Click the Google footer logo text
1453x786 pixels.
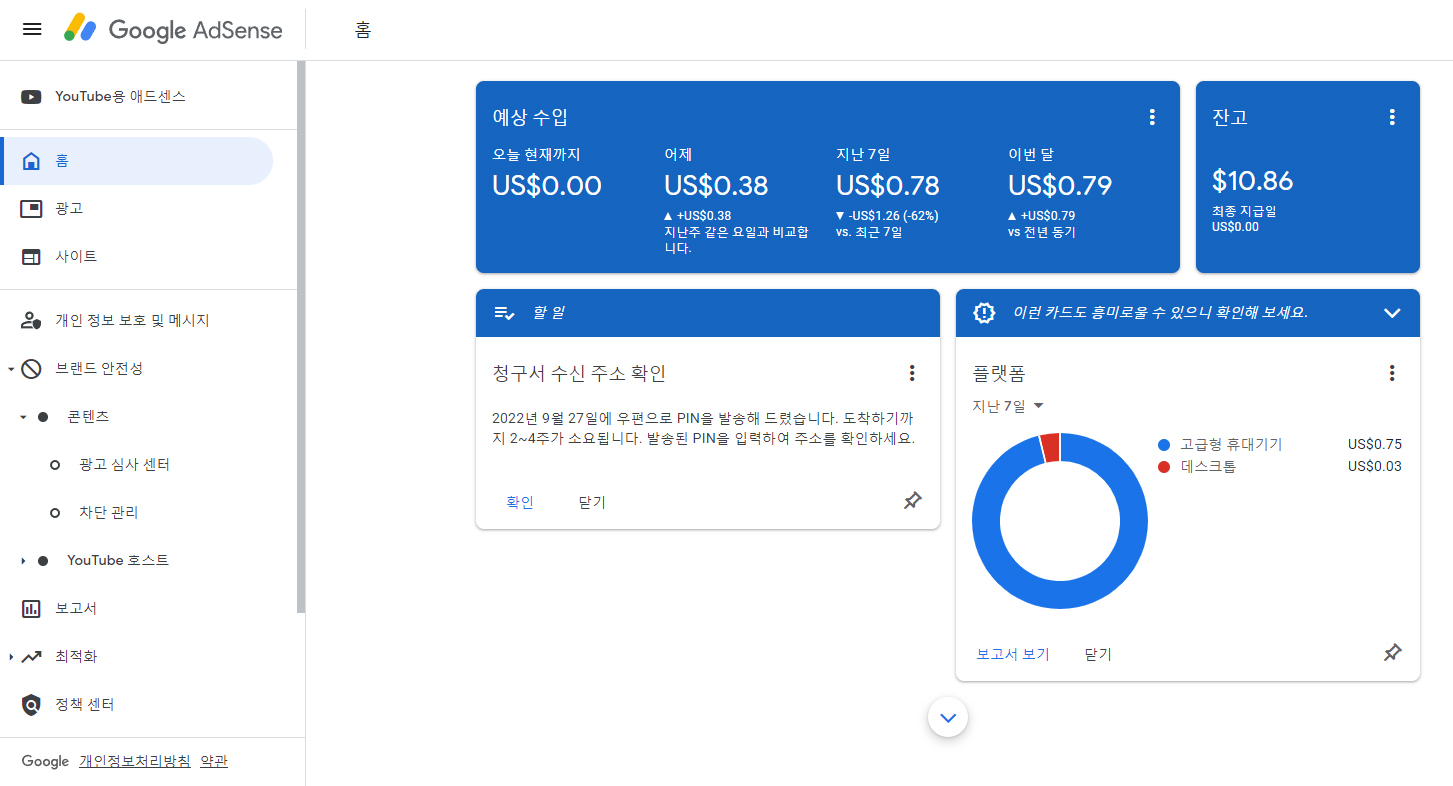point(45,761)
